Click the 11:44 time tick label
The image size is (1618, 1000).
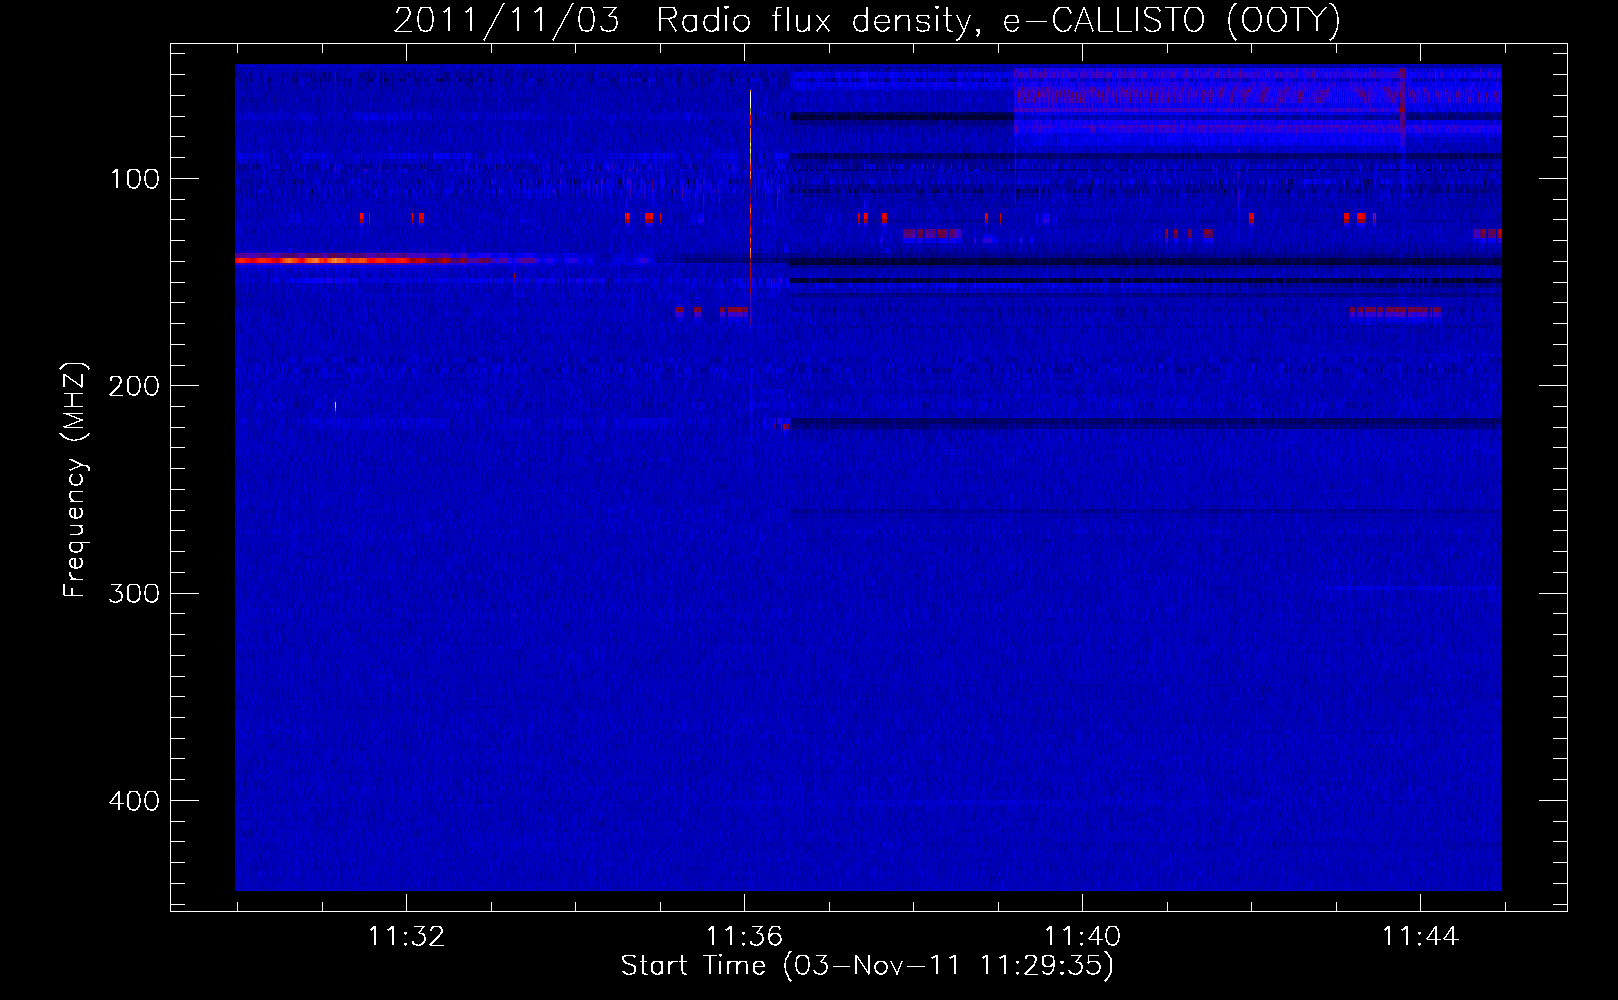coord(1420,936)
